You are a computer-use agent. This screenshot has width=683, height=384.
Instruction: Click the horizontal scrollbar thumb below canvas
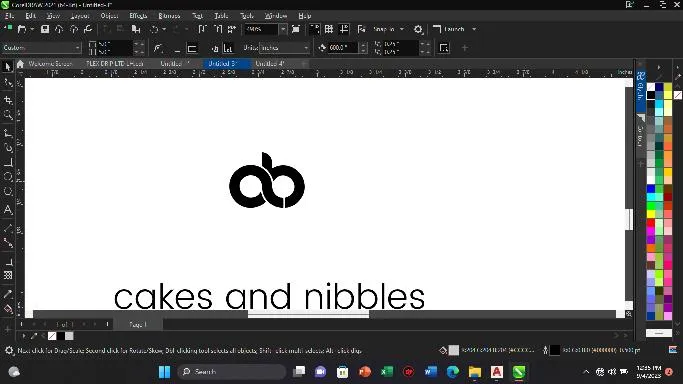tap(308, 314)
